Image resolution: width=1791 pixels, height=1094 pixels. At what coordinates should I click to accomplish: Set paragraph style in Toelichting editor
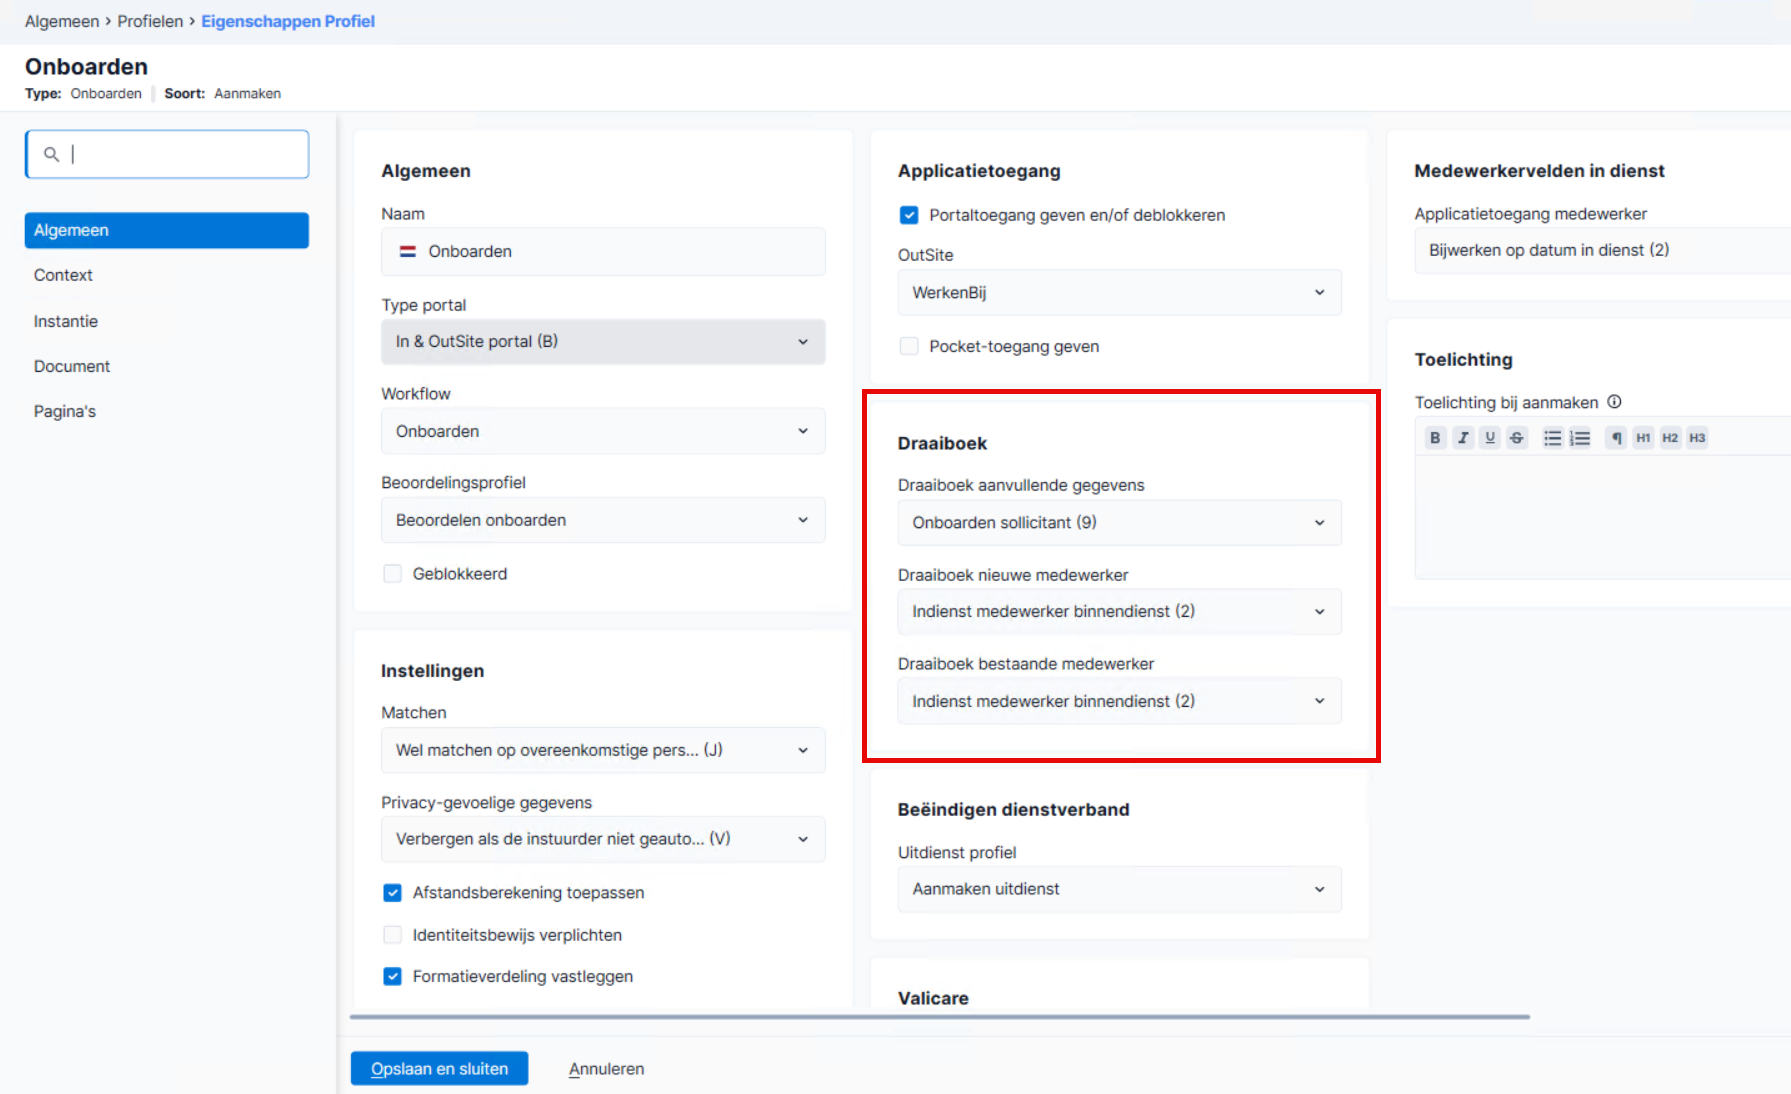point(1616,438)
